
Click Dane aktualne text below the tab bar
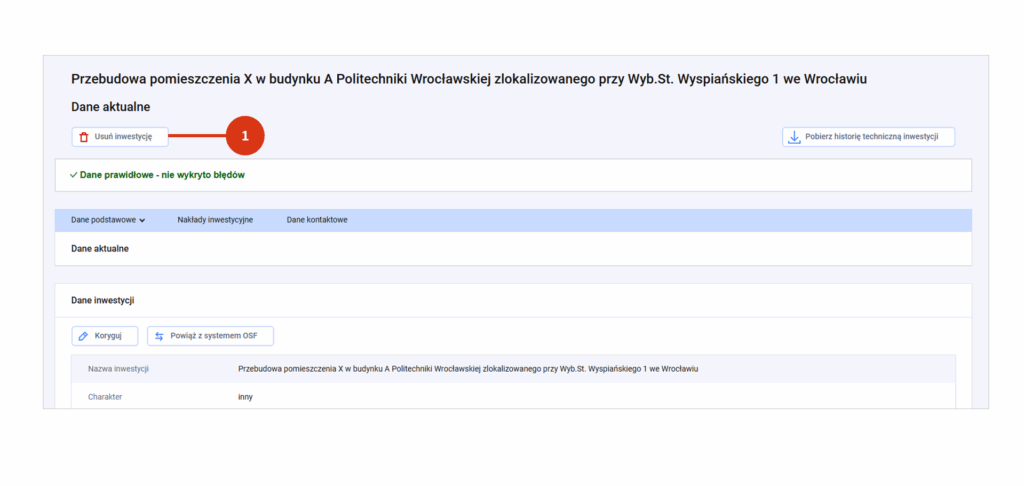click(x=100, y=249)
